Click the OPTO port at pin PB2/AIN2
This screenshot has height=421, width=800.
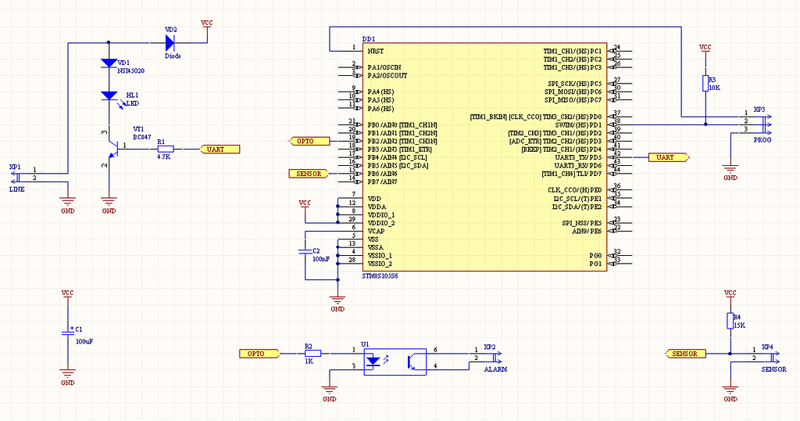310,141
